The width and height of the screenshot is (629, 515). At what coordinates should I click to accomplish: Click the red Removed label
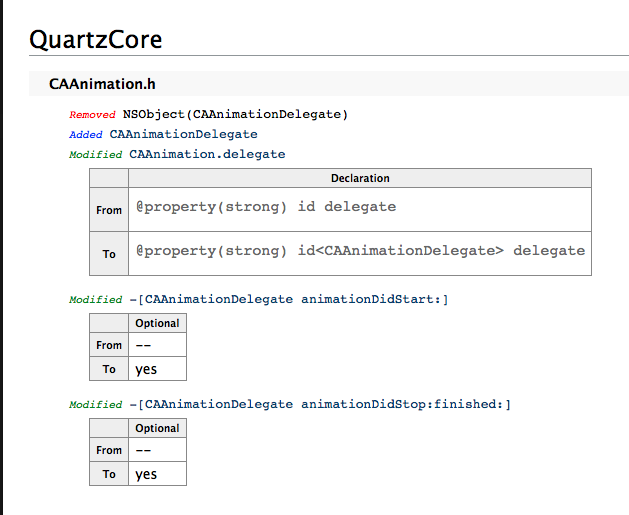pyautogui.click(x=92, y=115)
